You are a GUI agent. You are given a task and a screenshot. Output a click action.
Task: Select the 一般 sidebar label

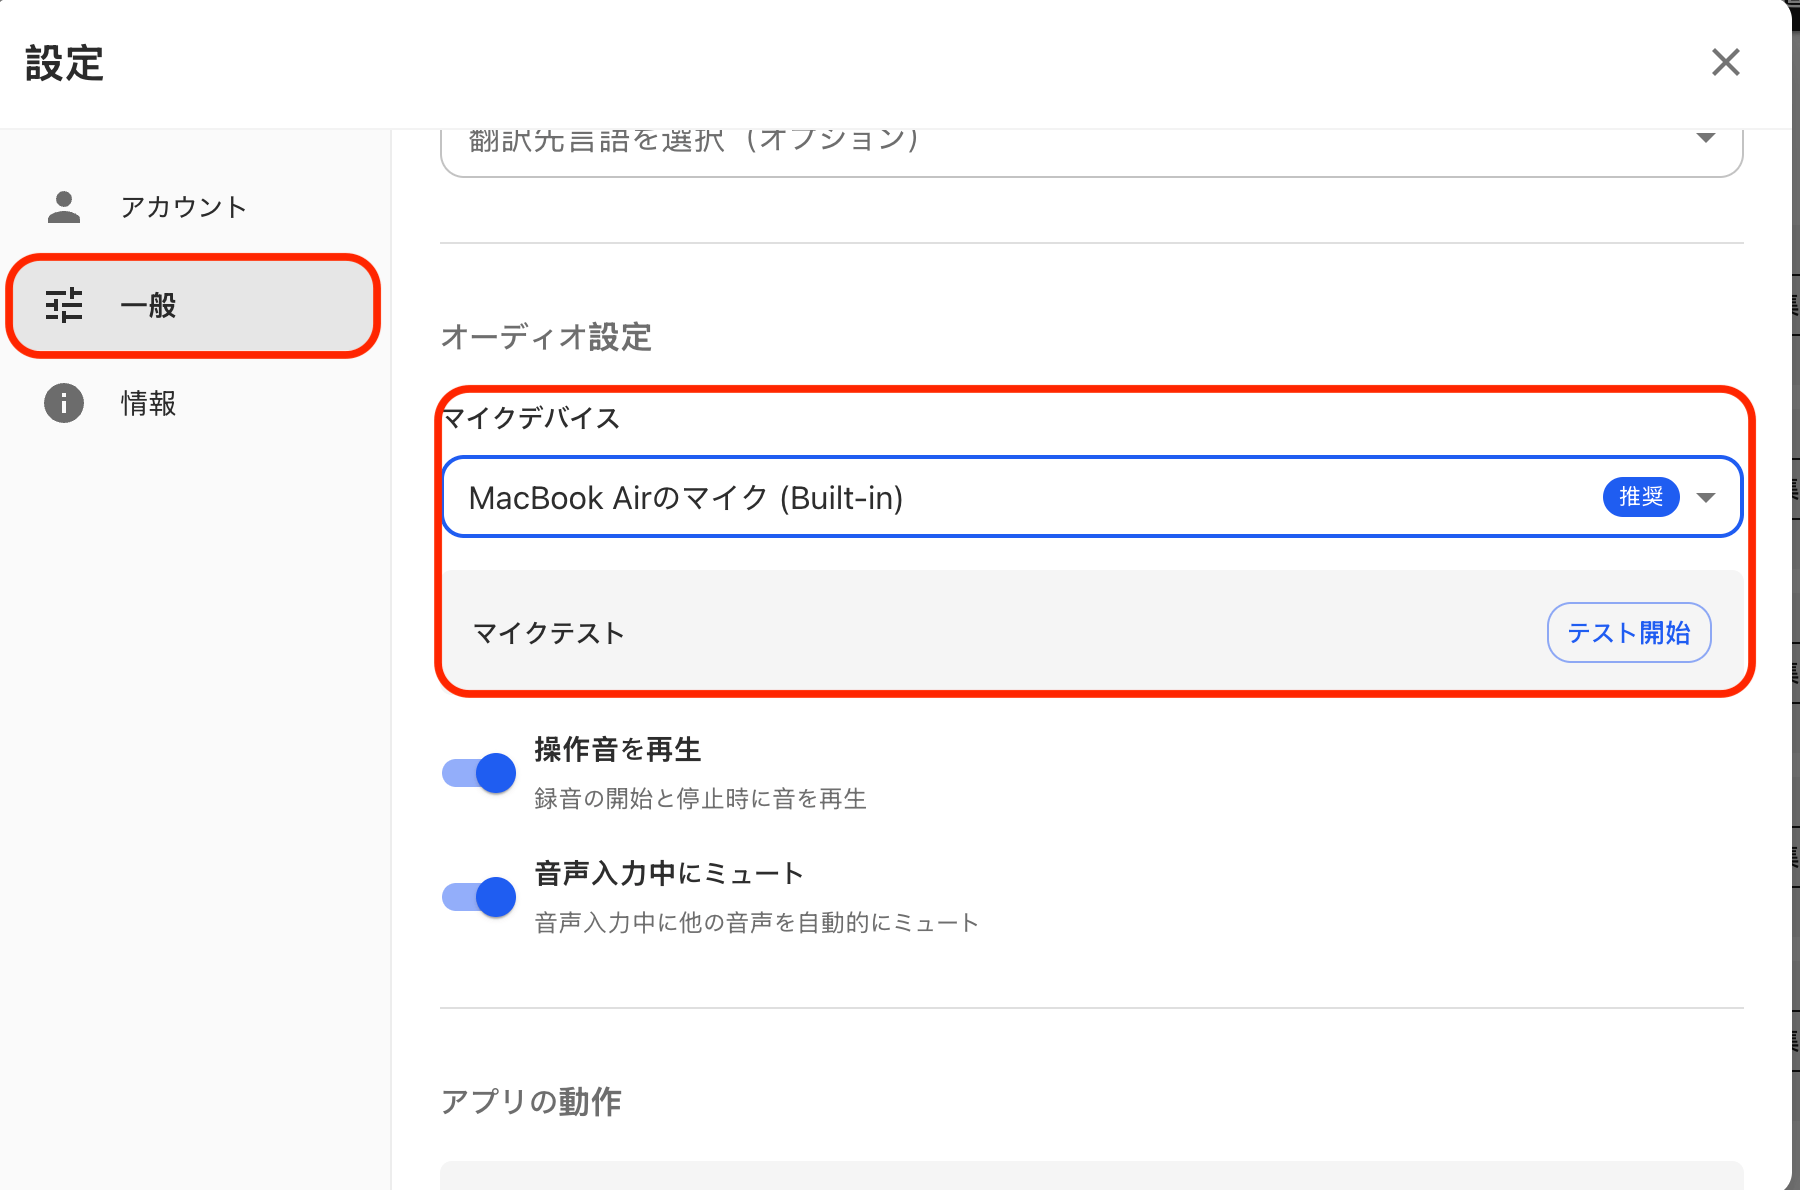(x=148, y=305)
